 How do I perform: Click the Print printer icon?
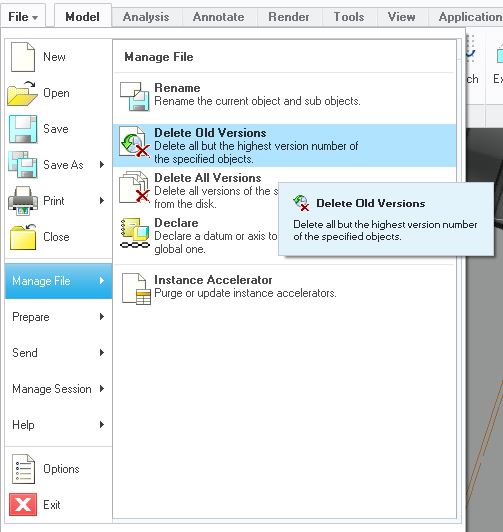click(x=23, y=201)
